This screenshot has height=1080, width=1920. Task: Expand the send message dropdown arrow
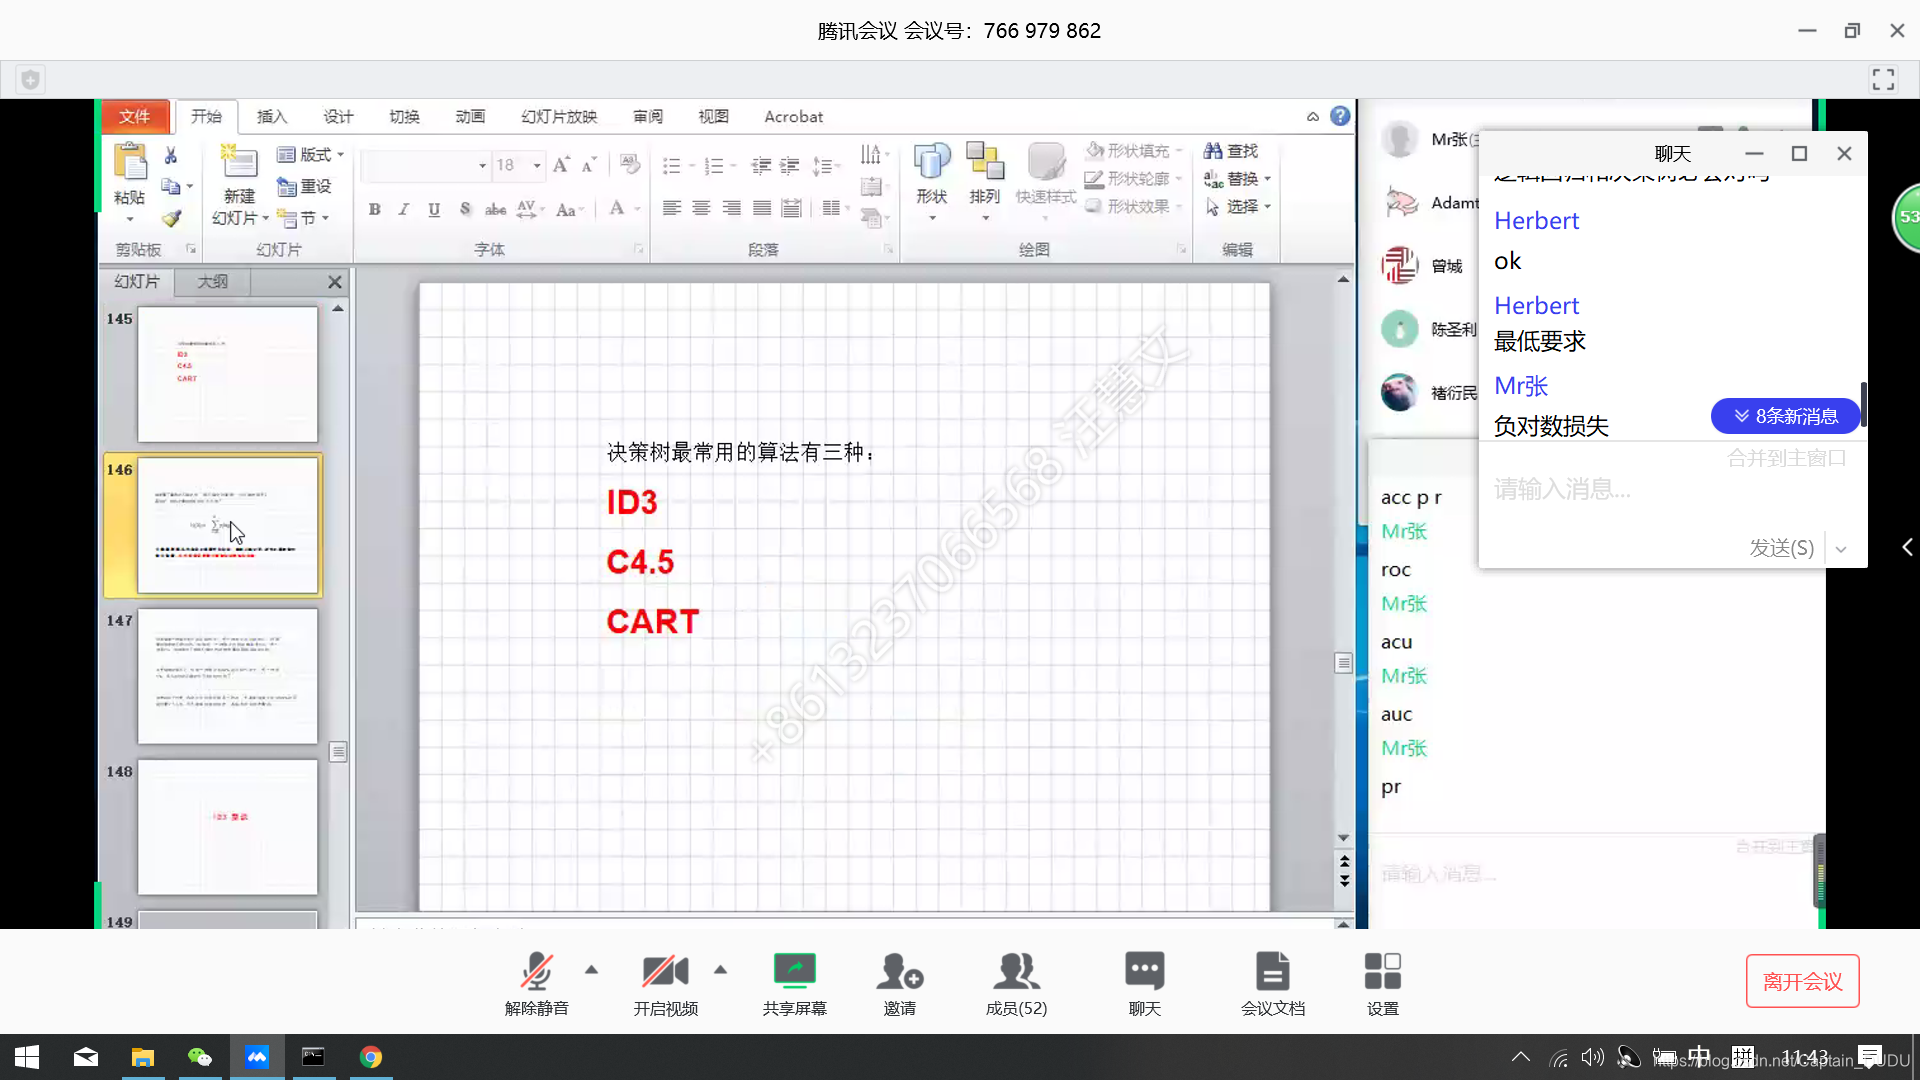coord(1841,547)
